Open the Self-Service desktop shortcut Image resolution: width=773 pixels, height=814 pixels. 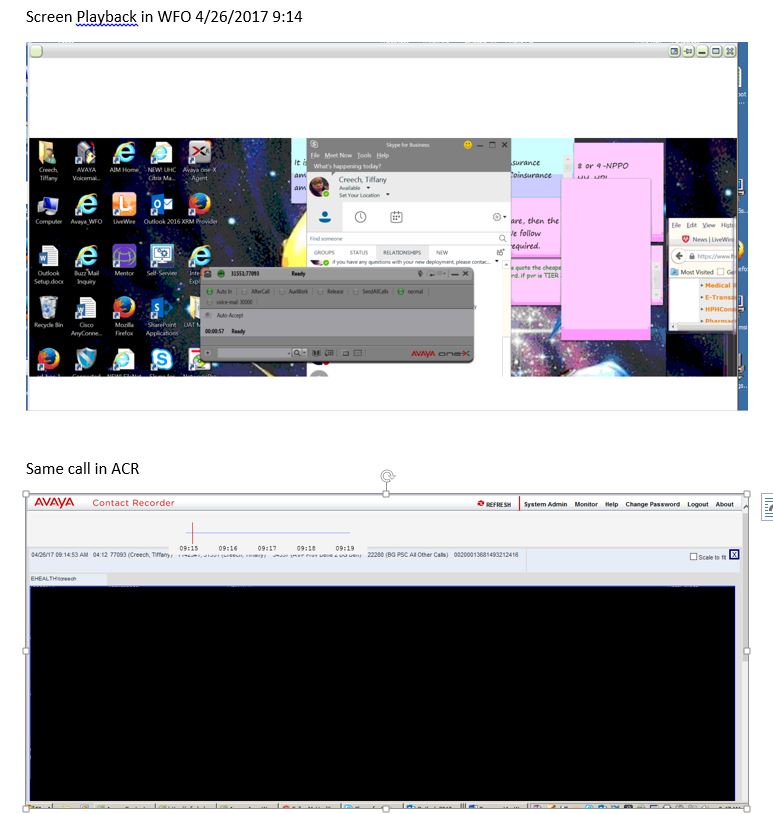click(161, 261)
